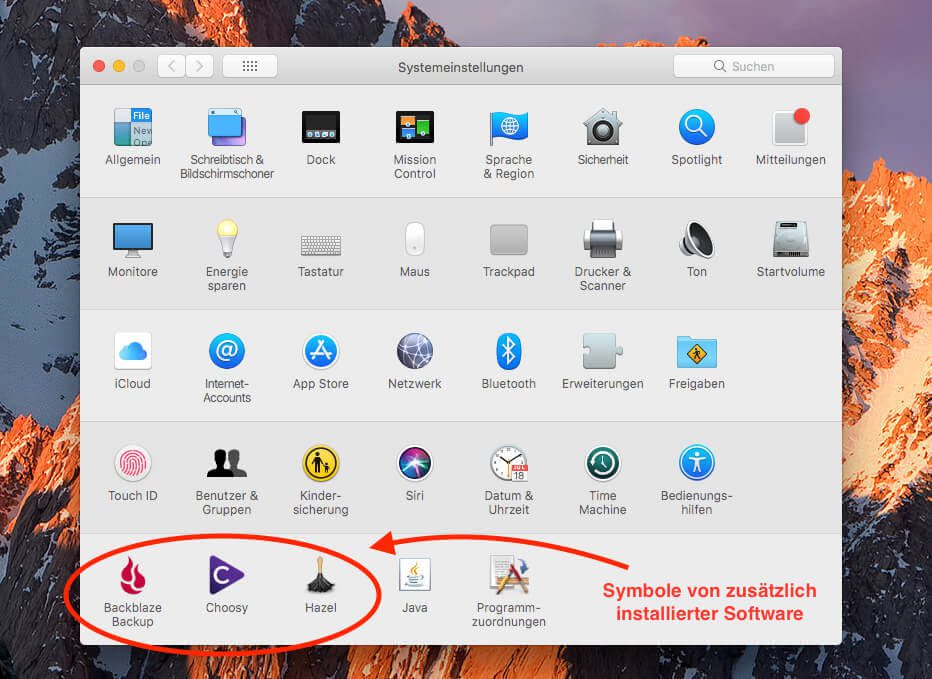This screenshot has height=679, width=932.
Task: Open Drucker & Scanner settings
Action: [x=603, y=240]
